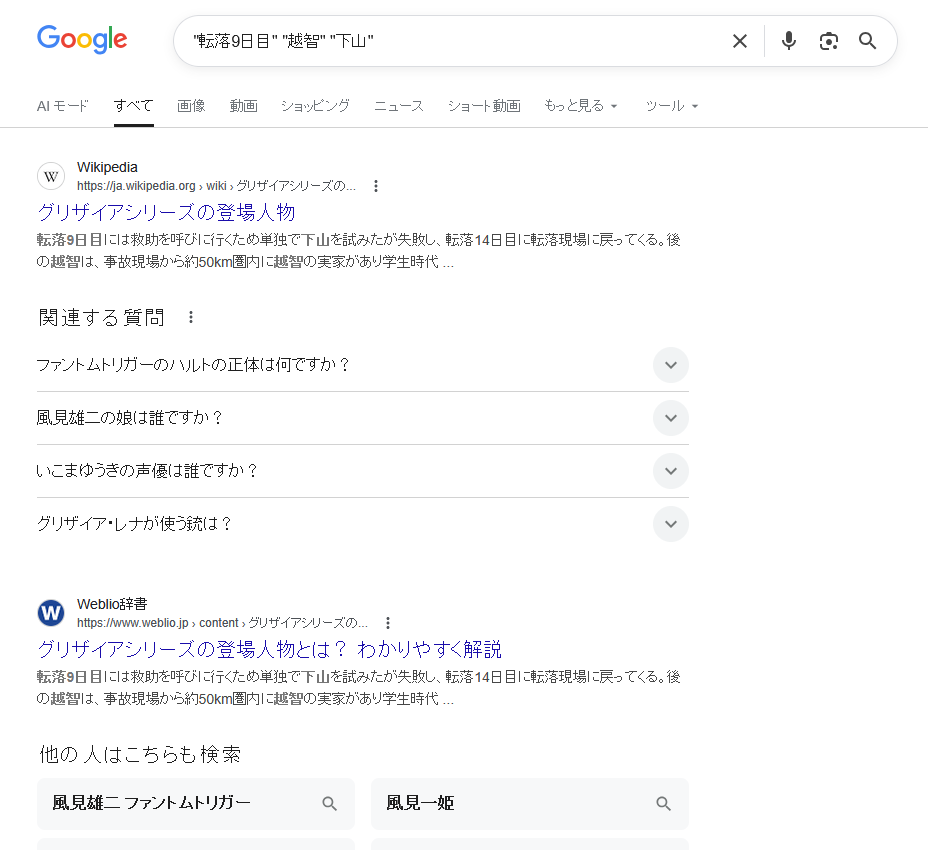Expand question 風見雄二の娘は誰ですか

coord(670,418)
